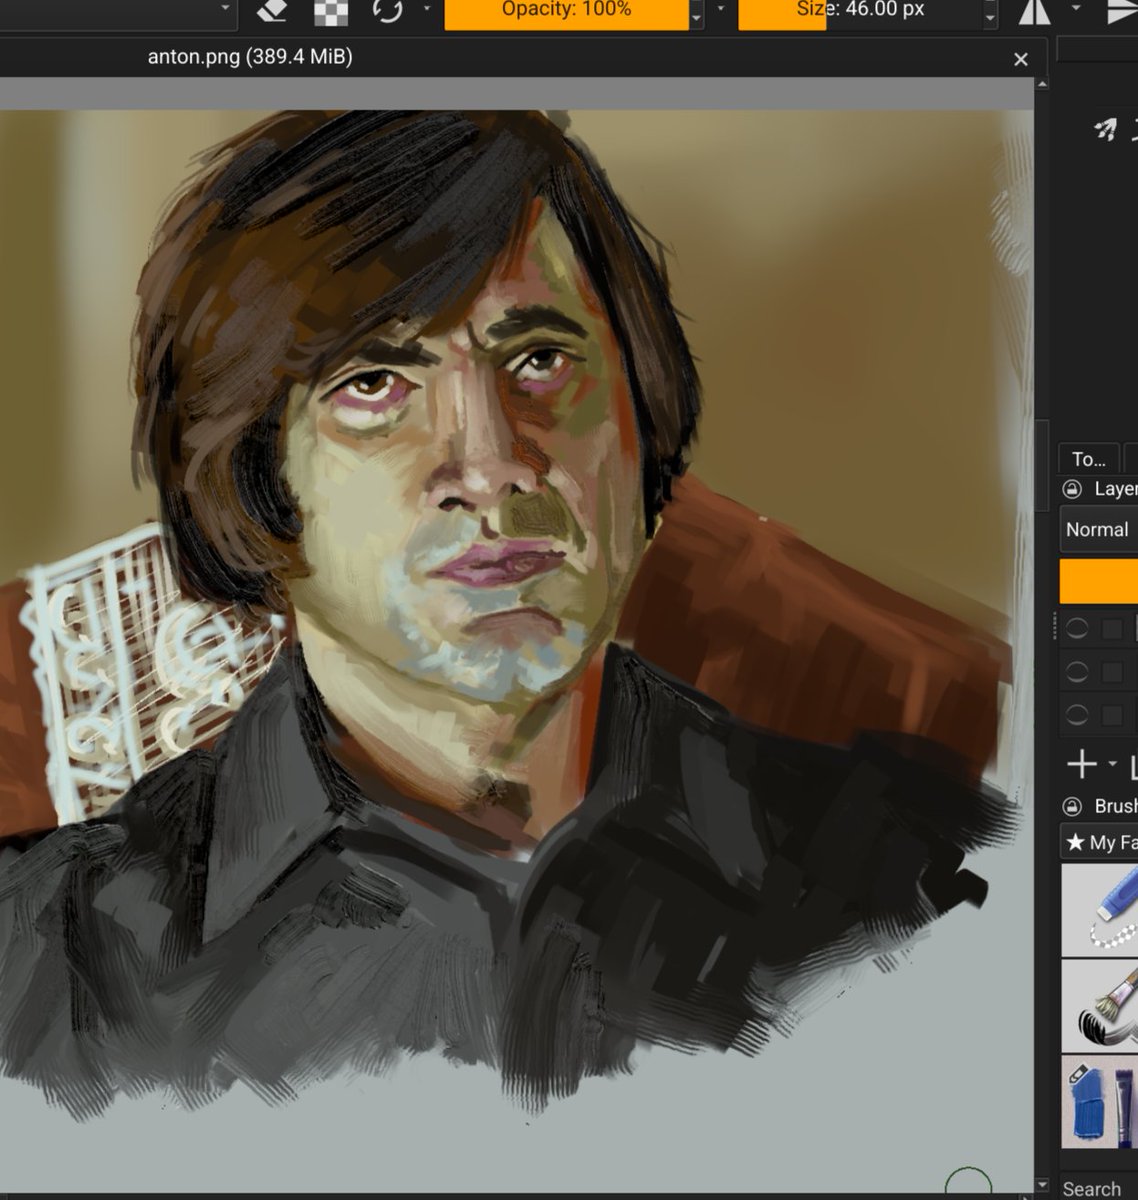Click the Layers docker lock icon
This screenshot has width=1138, height=1200.
pyautogui.click(x=1072, y=489)
